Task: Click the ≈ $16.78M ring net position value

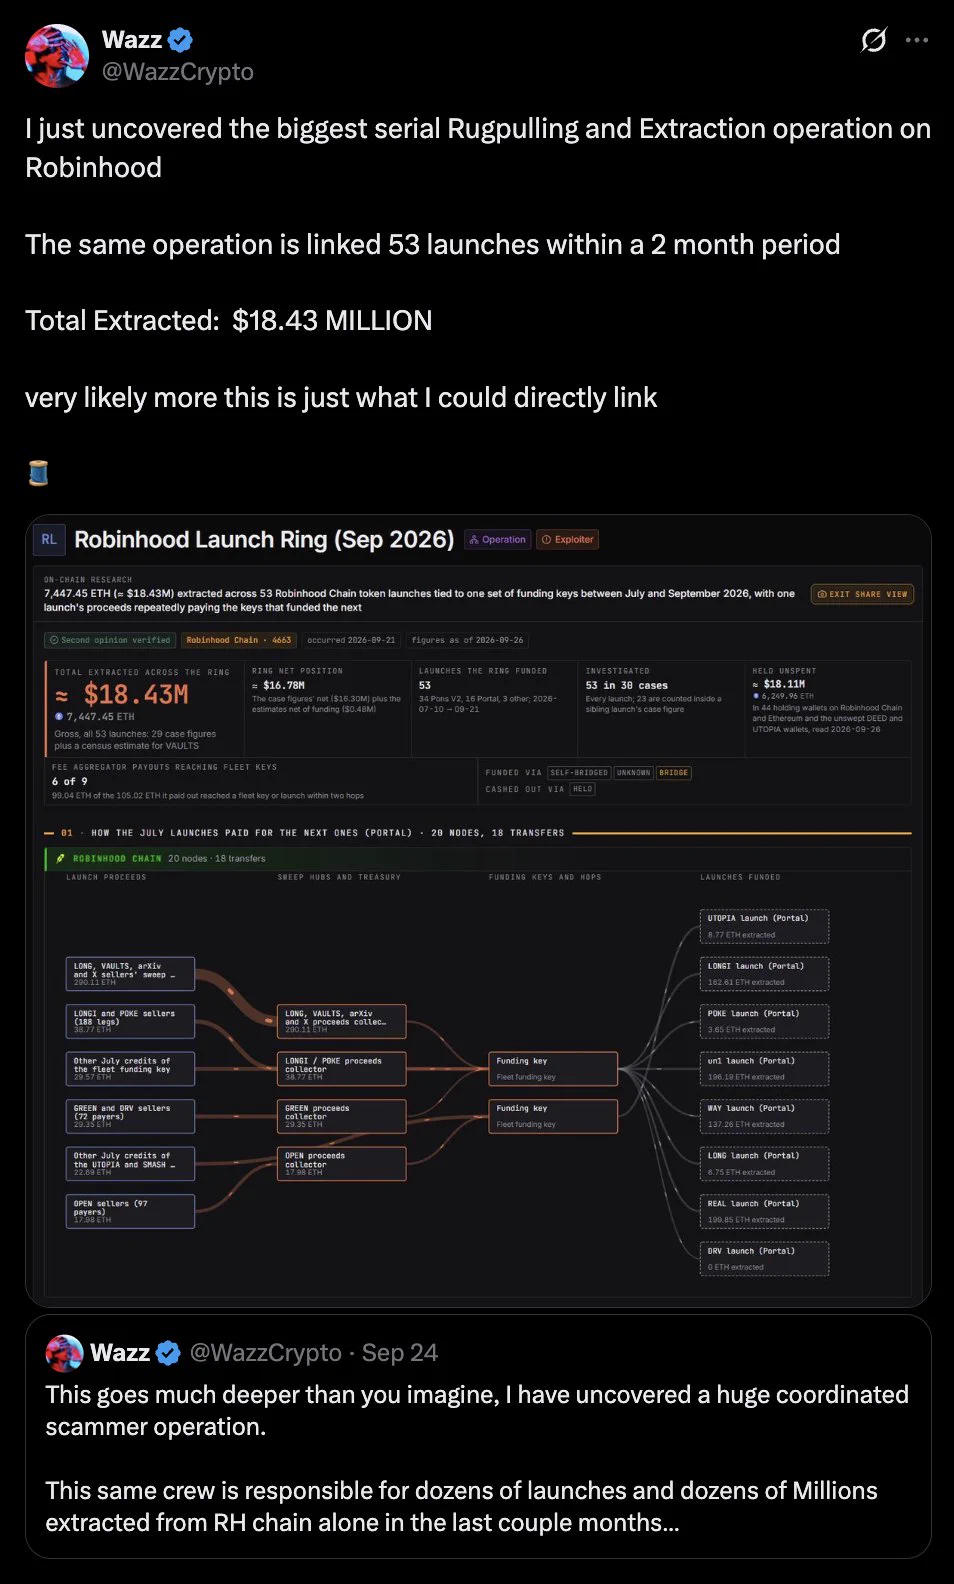Action: coord(278,685)
